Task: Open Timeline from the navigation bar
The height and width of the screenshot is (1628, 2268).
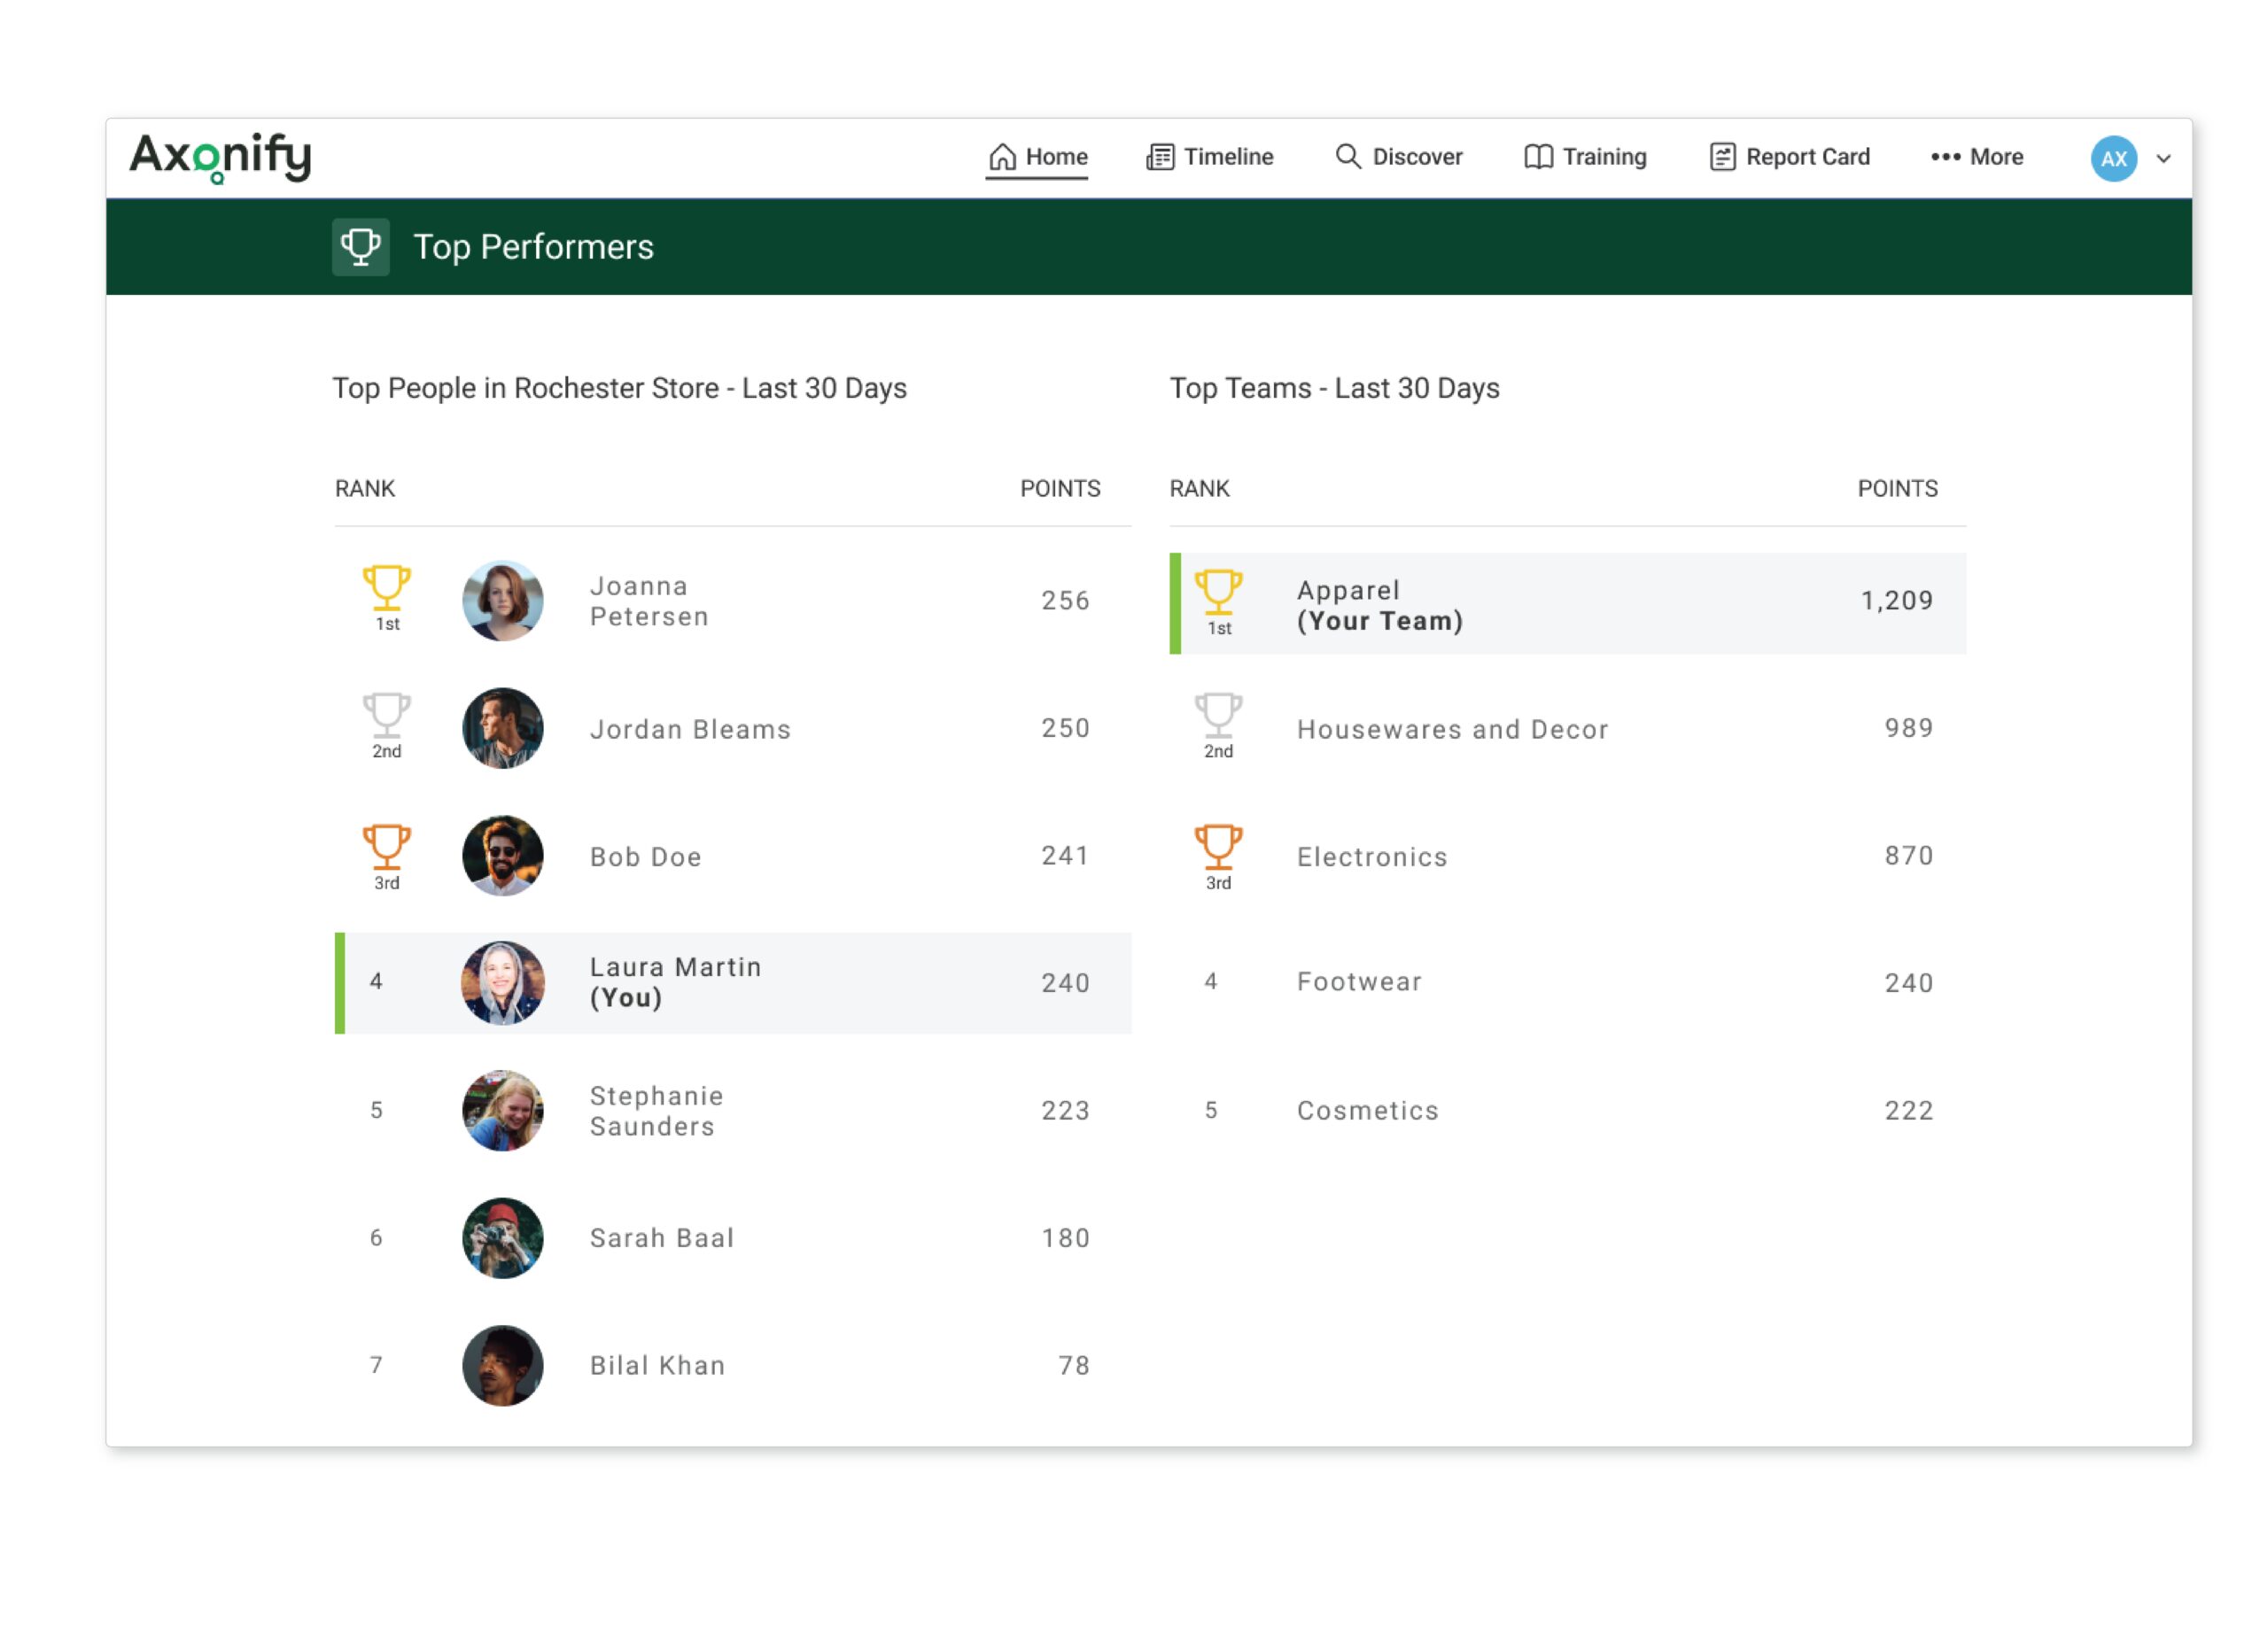Action: click(1210, 157)
